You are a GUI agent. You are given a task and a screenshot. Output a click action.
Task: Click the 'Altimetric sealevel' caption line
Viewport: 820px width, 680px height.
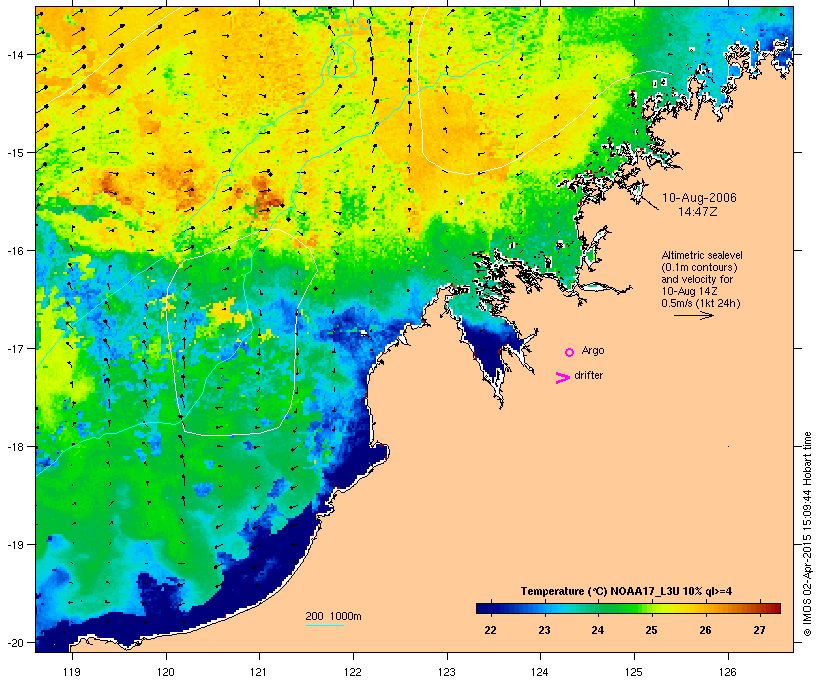coord(702,255)
